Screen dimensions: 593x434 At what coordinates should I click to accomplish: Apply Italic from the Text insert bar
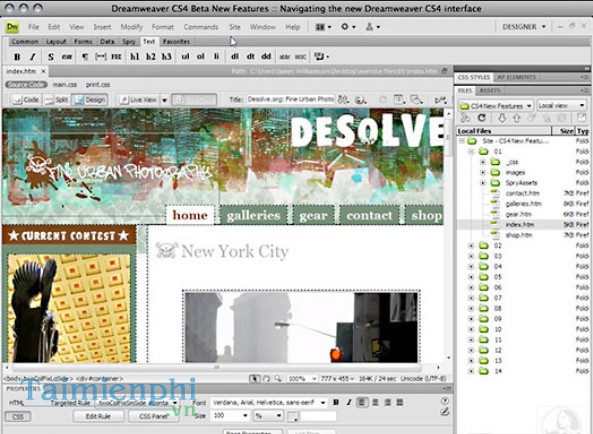(33, 57)
